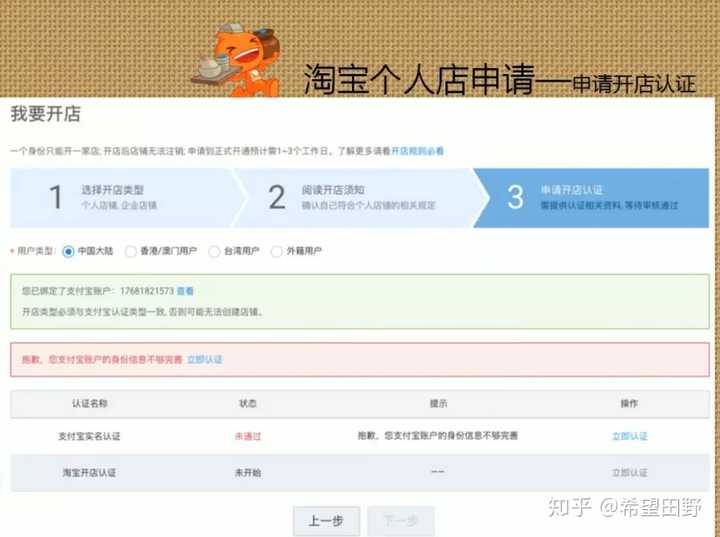Image resolution: width=720 pixels, height=537 pixels.
Task: Click the 提示 column header
Action: [x=438, y=403]
